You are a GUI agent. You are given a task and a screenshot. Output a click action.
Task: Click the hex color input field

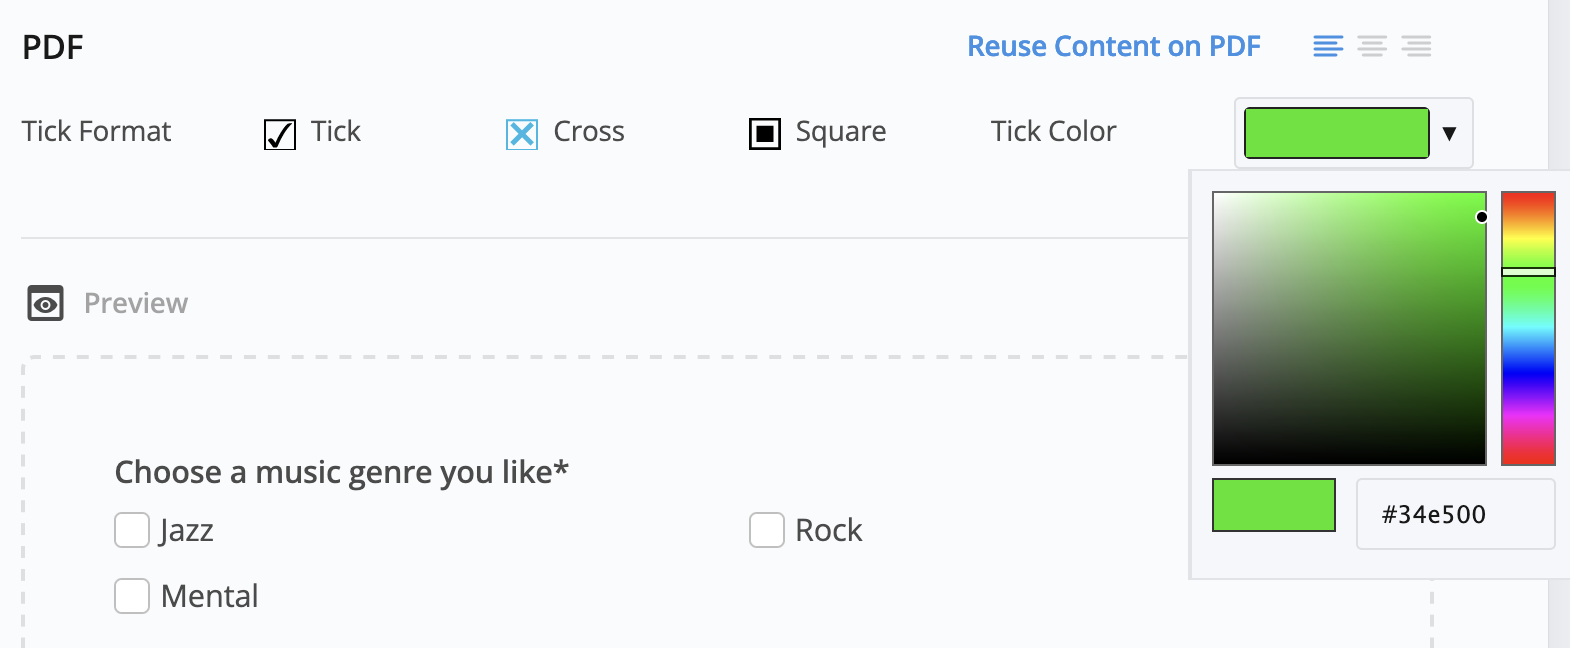point(1455,514)
